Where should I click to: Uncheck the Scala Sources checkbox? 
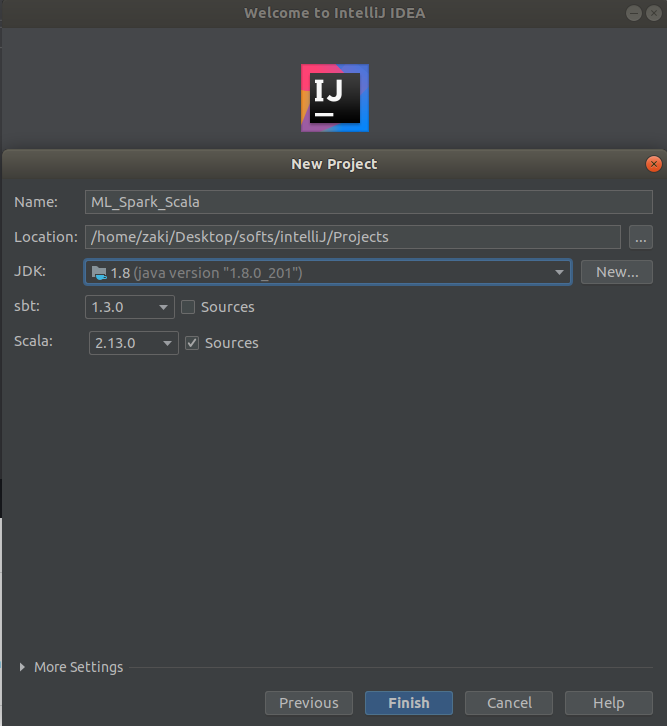[192, 343]
